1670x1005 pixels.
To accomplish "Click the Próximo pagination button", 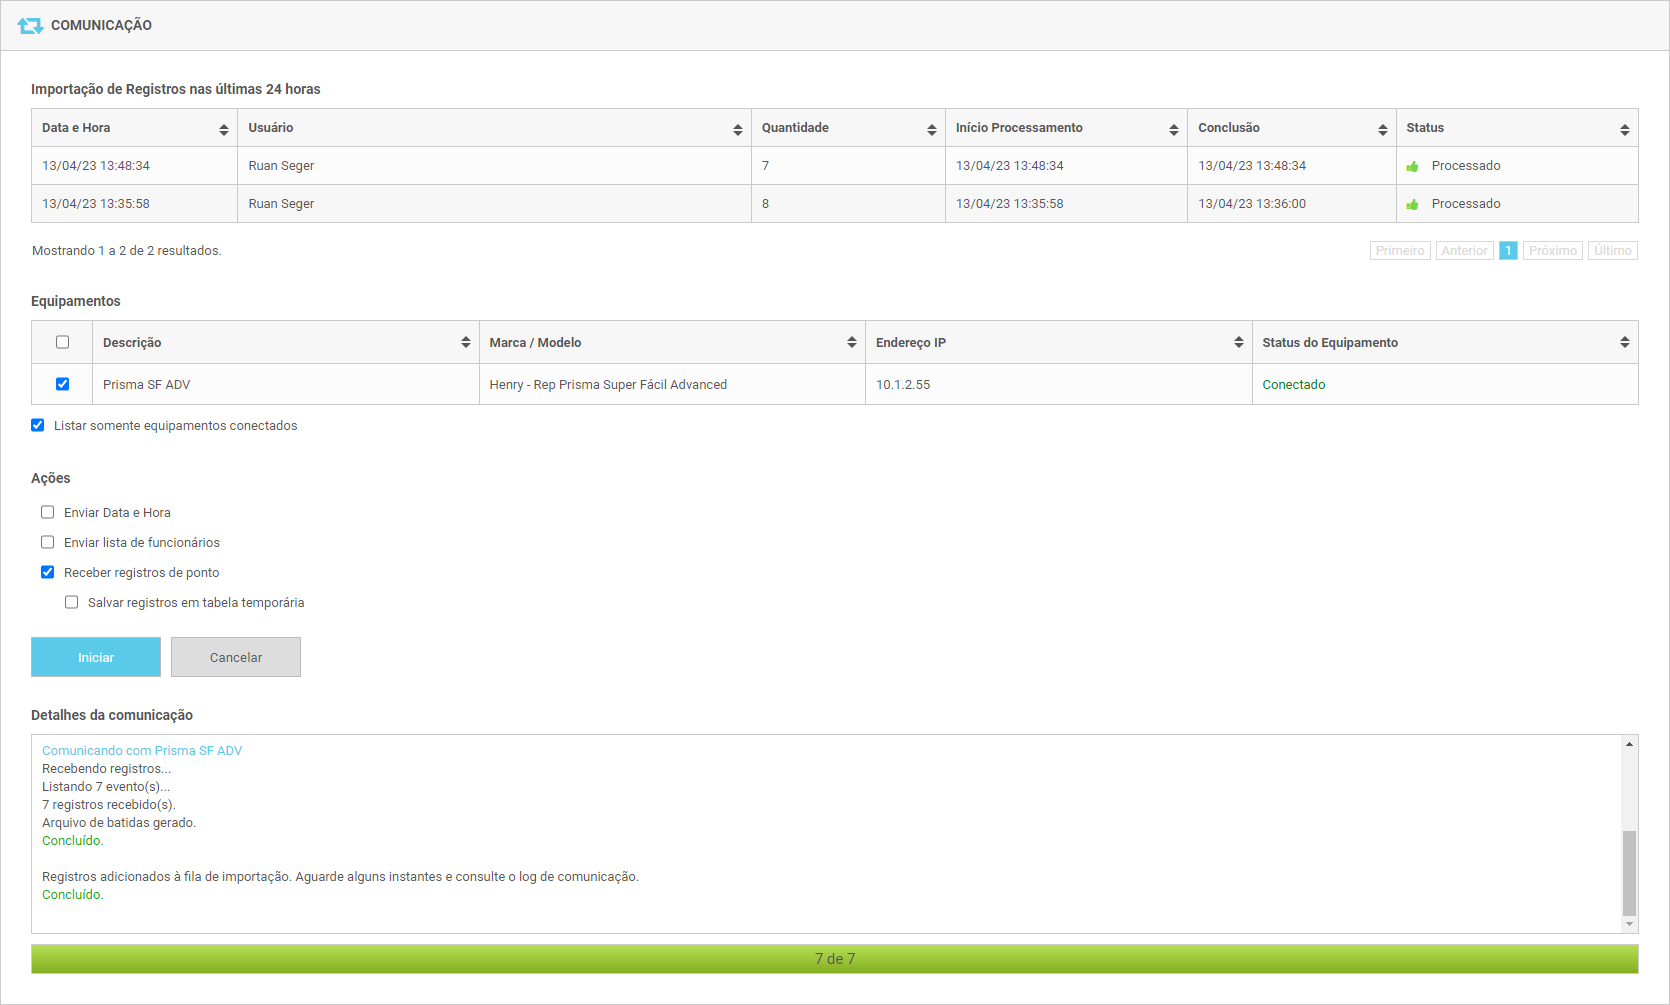I will tap(1552, 251).
